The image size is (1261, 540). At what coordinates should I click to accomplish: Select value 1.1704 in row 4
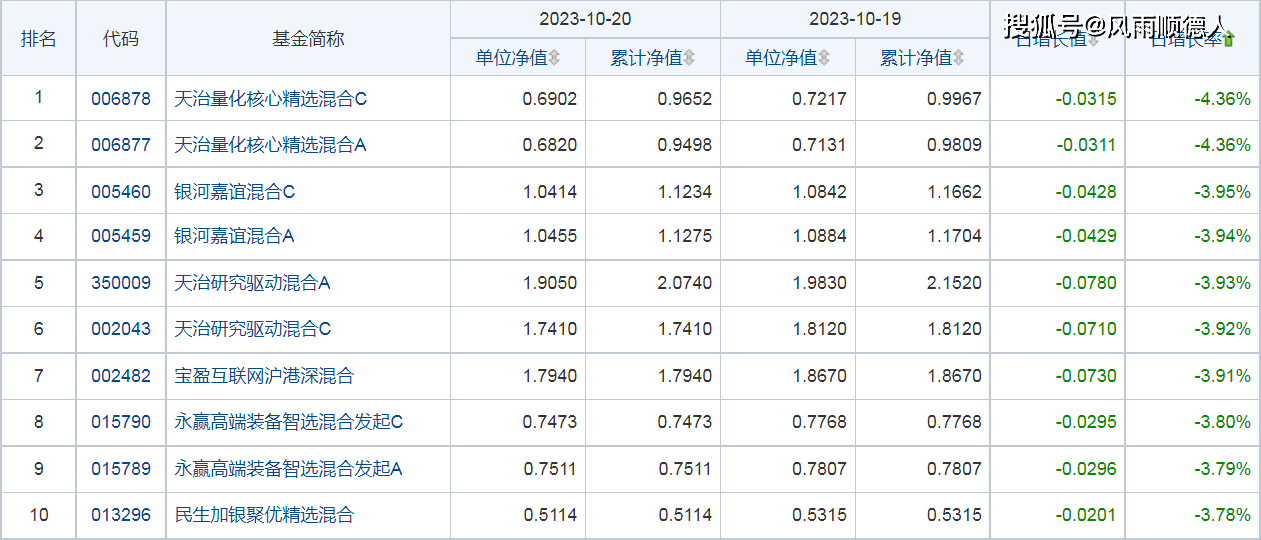[x=954, y=237]
